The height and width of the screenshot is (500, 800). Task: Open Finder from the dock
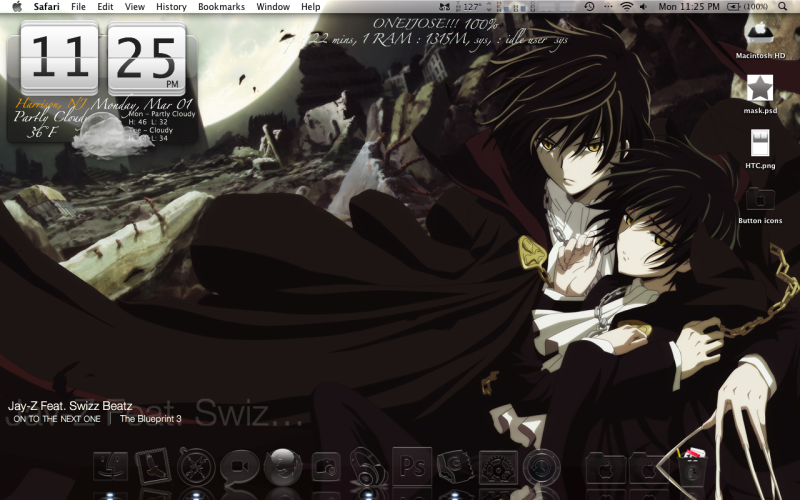pos(110,466)
